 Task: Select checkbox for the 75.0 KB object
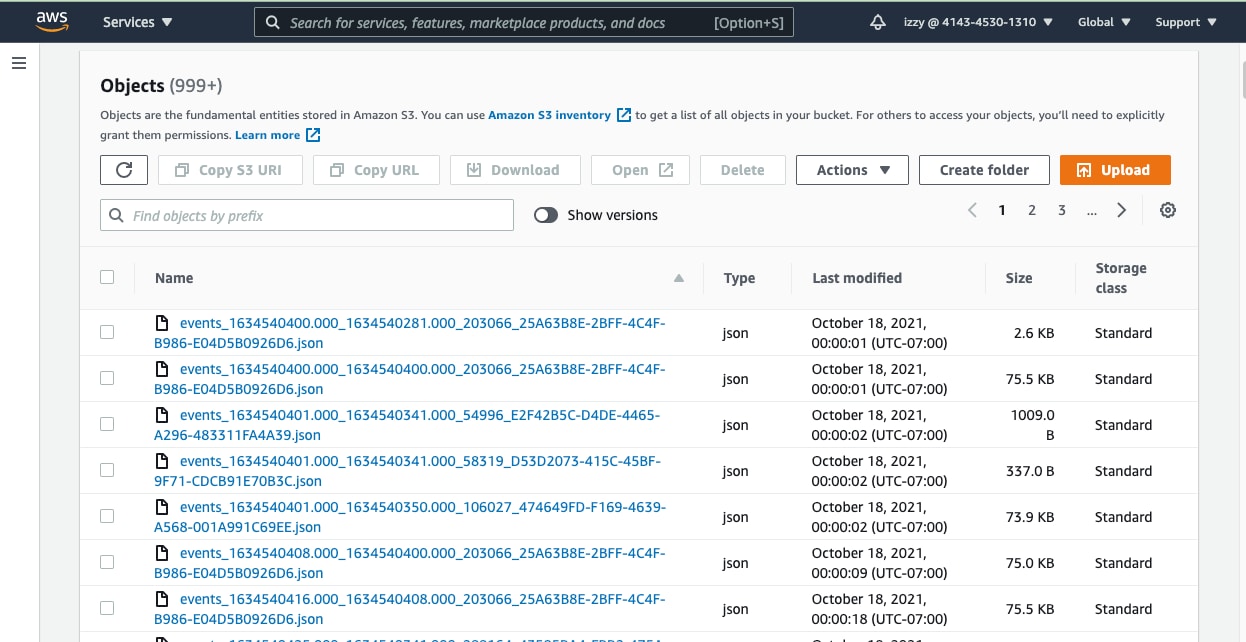pos(107,562)
